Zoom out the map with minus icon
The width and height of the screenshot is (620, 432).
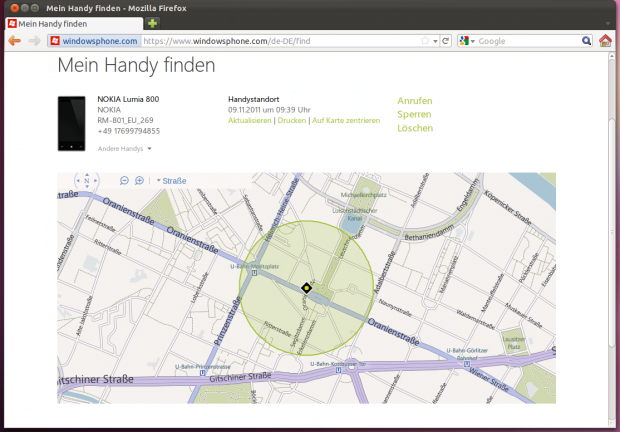pyautogui.click(x=125, y=181)
